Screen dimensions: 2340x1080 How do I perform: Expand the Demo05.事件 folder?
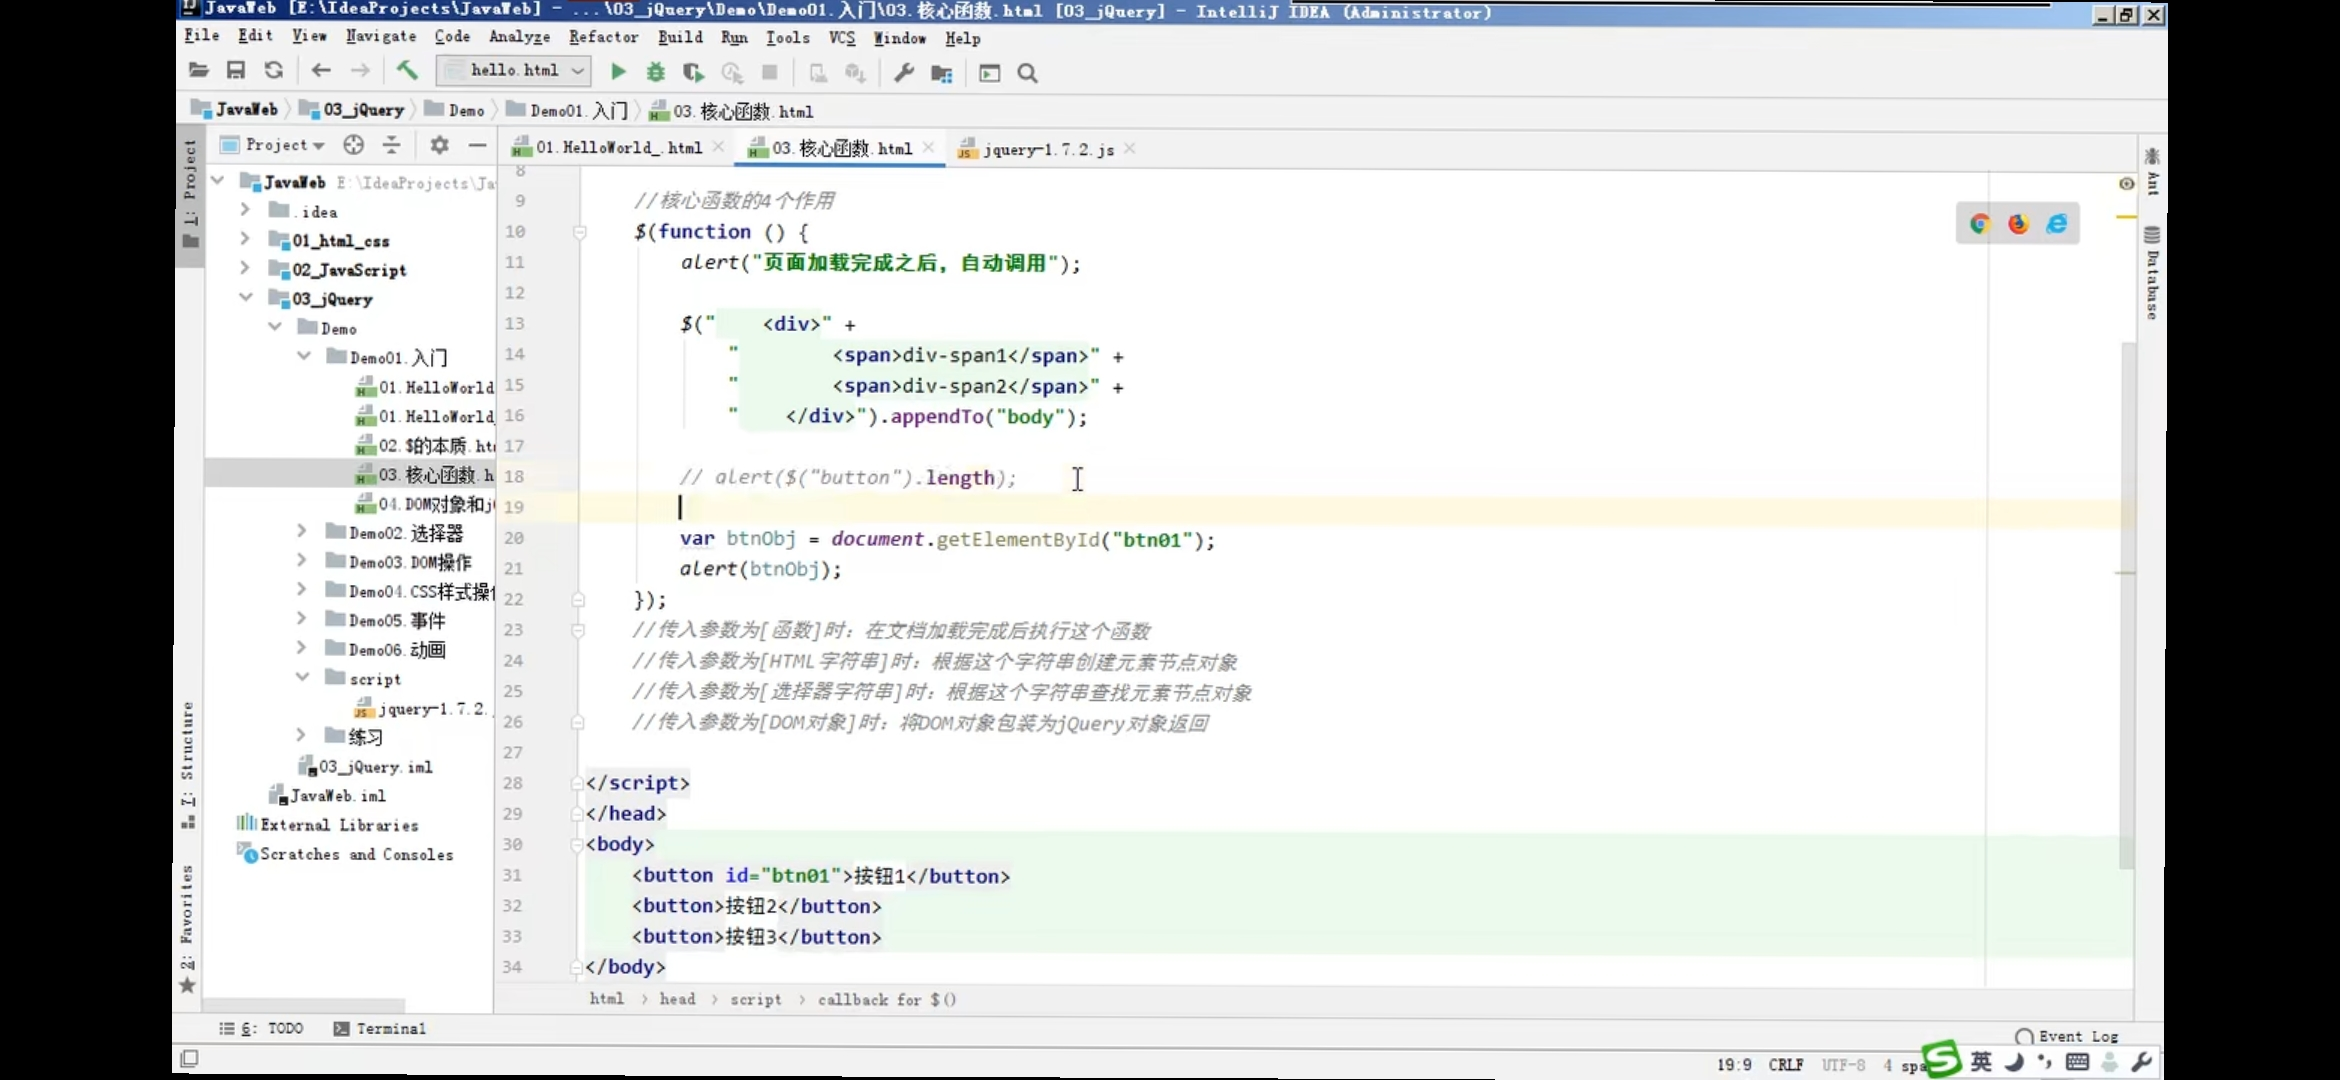(x=301, y=619)
